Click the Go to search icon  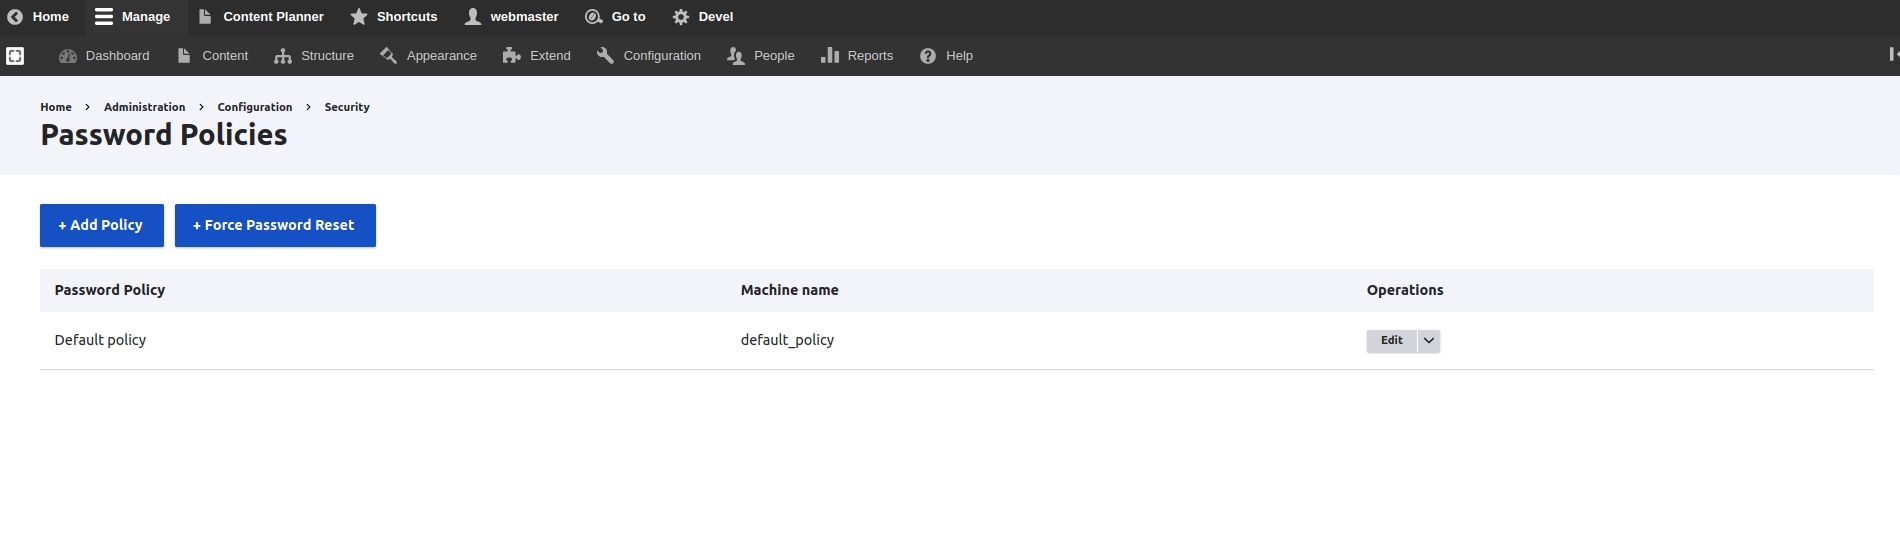pyautogui.click(x=594, y=17)
